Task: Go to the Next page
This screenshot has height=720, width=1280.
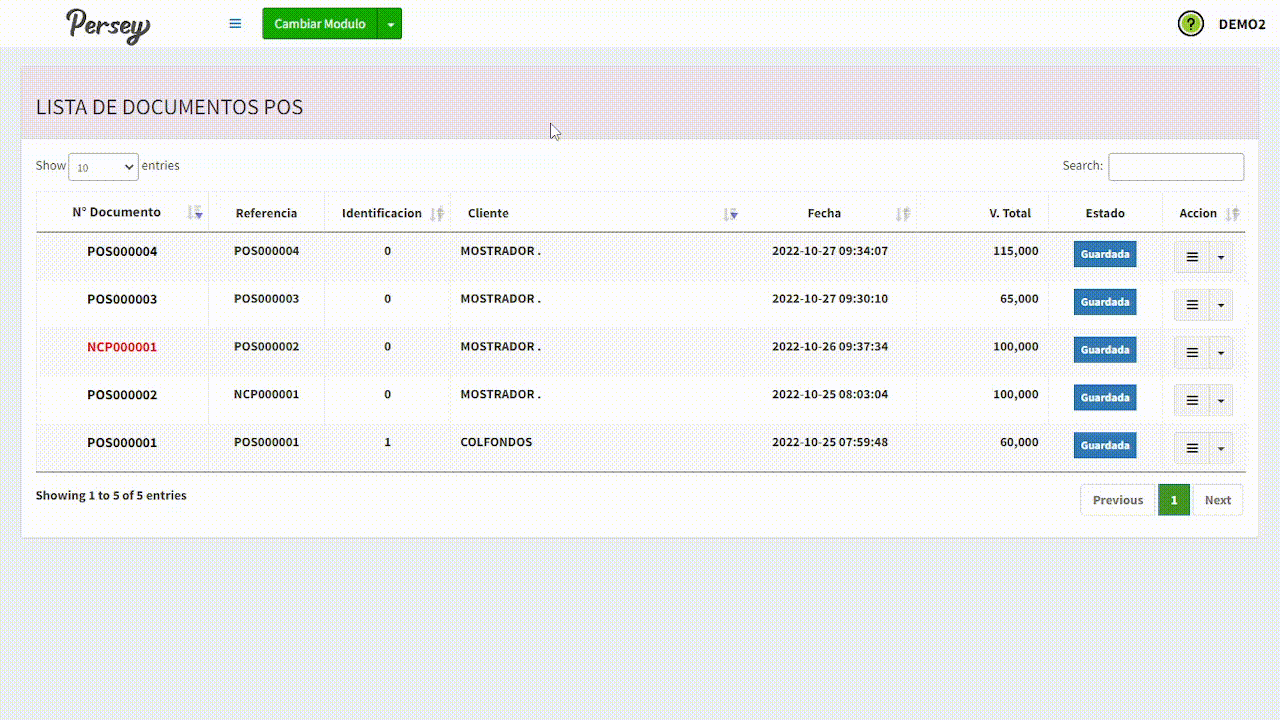Action: point(1217,500)
